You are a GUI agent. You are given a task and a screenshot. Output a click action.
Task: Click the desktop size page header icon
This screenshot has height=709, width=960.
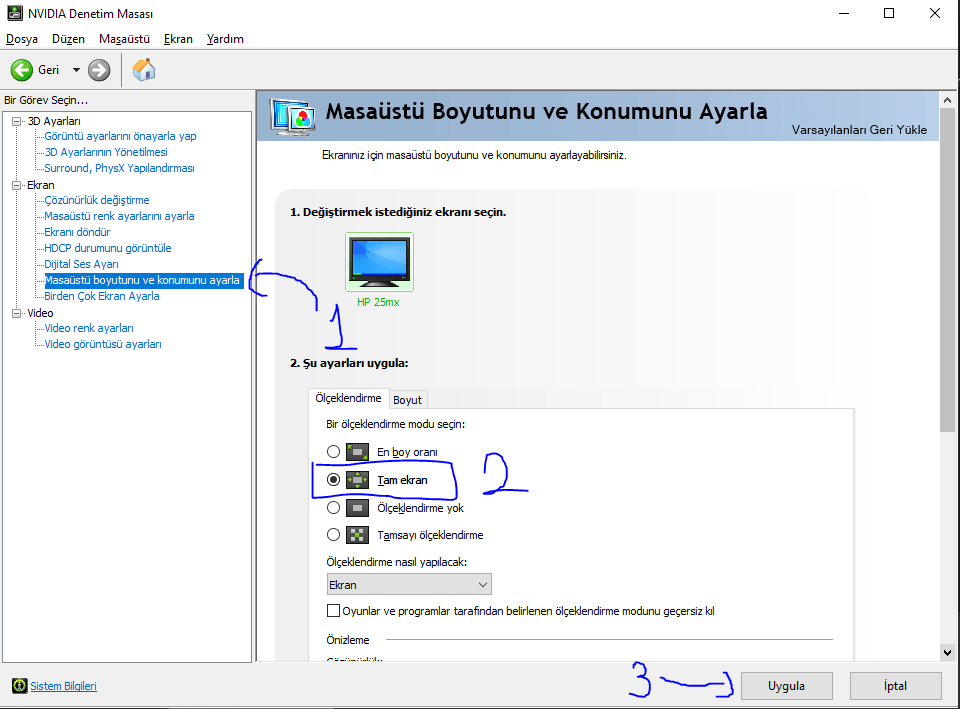click(293, 116)
